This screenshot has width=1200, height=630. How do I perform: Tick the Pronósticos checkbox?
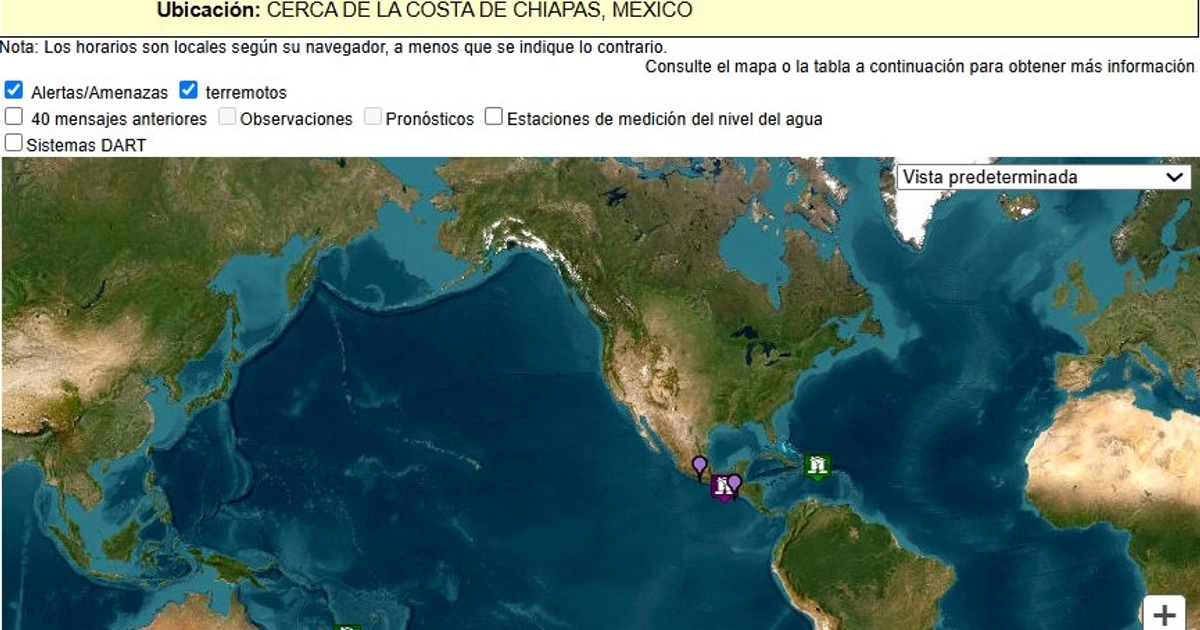373,117
